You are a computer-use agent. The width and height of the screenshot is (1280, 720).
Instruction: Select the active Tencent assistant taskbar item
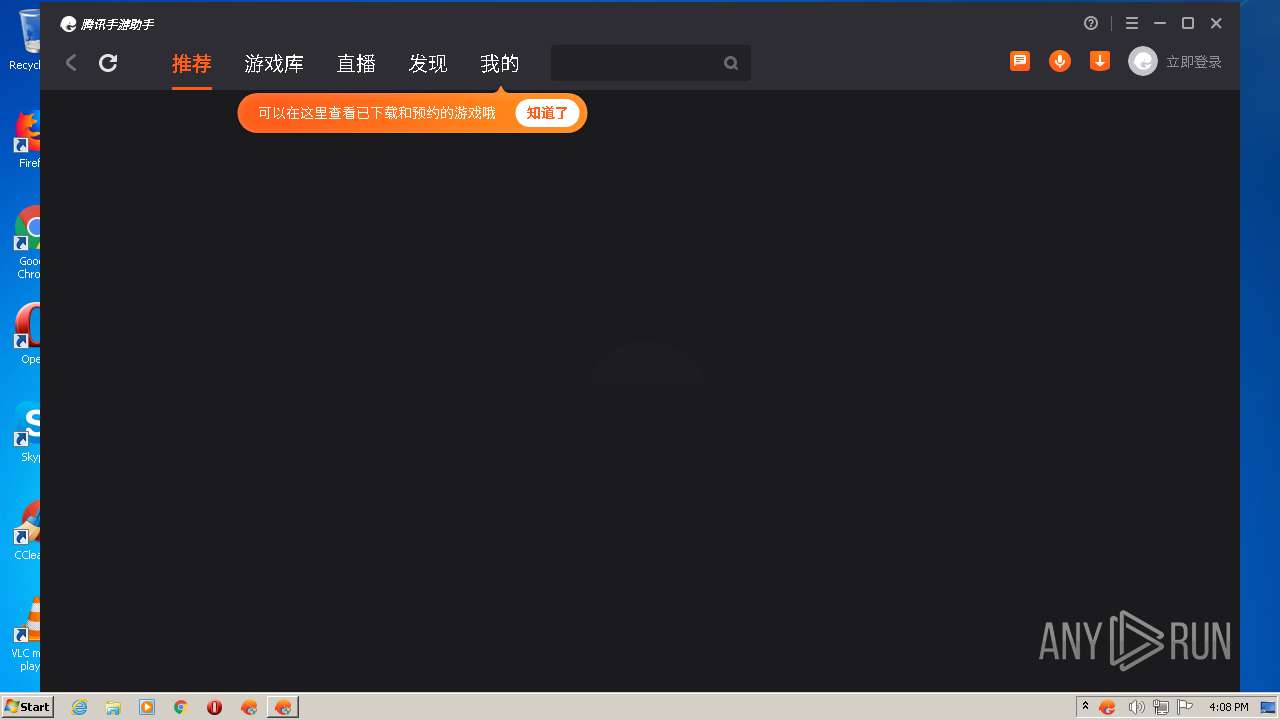(283, 707)
